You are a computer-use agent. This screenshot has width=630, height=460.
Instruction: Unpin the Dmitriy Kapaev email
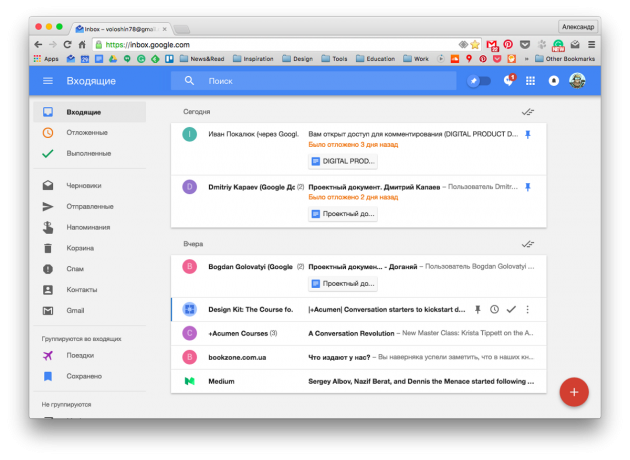point(528,187)
